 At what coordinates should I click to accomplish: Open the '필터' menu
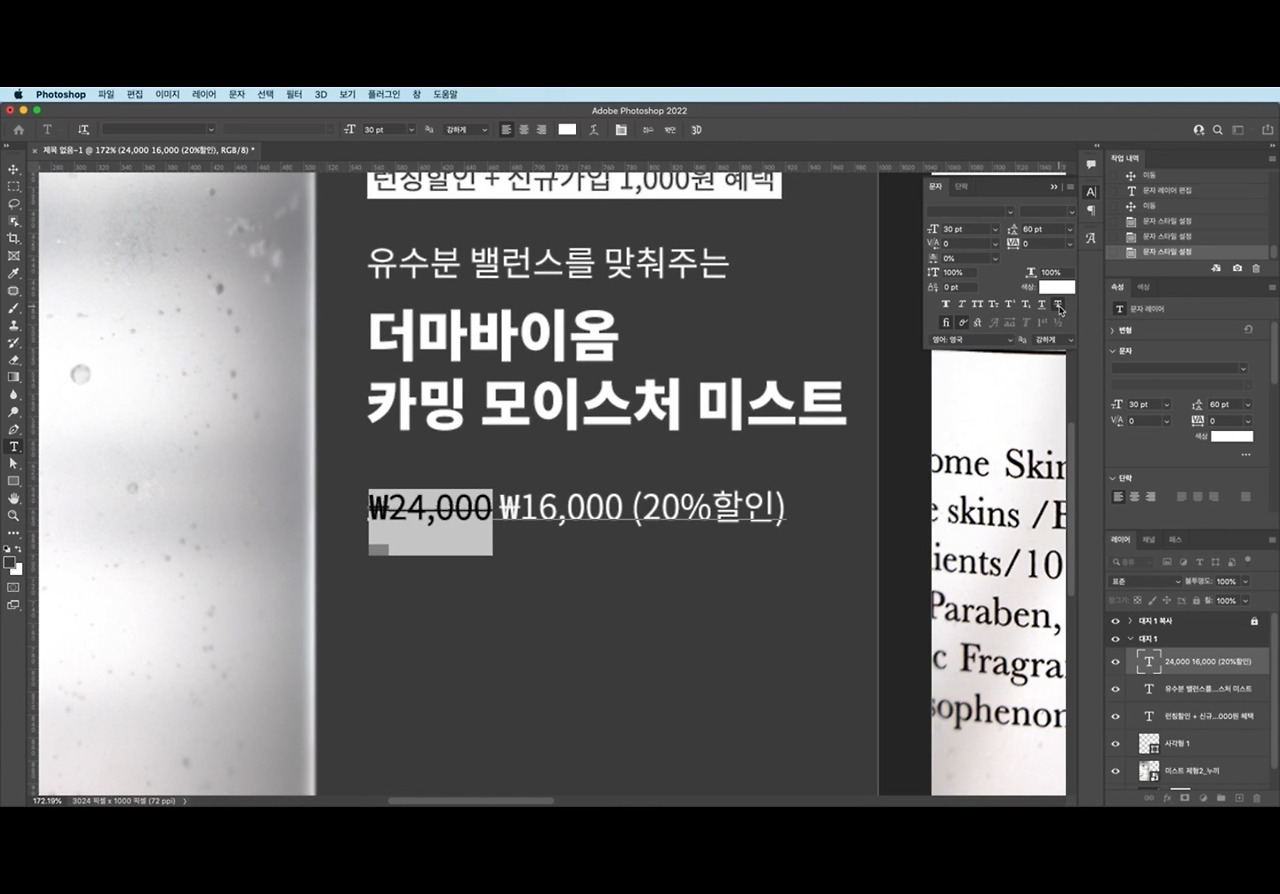(x=294, y=94)
